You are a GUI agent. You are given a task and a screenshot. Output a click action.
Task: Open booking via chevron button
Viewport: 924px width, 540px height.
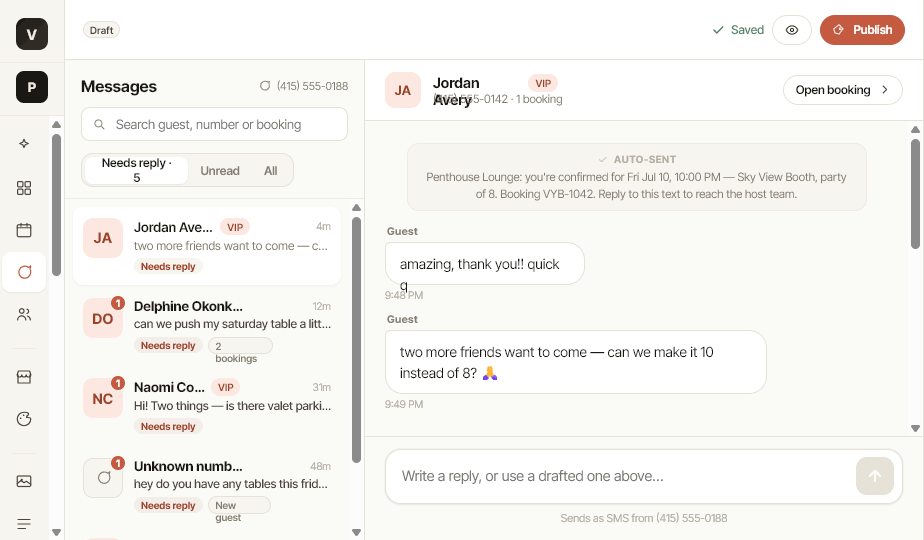coord(842,90)
